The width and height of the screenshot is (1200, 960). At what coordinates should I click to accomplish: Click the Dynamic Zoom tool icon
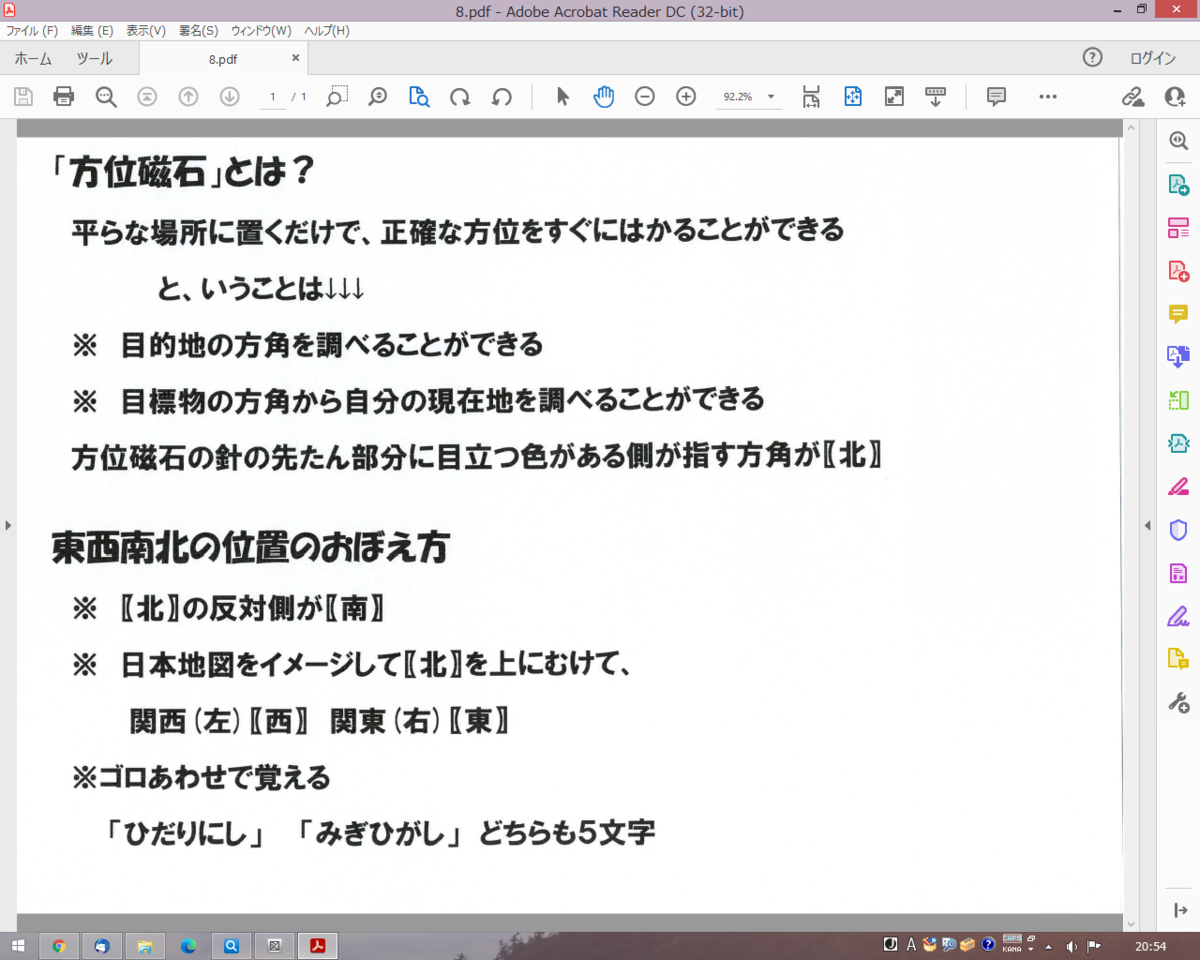378,97
